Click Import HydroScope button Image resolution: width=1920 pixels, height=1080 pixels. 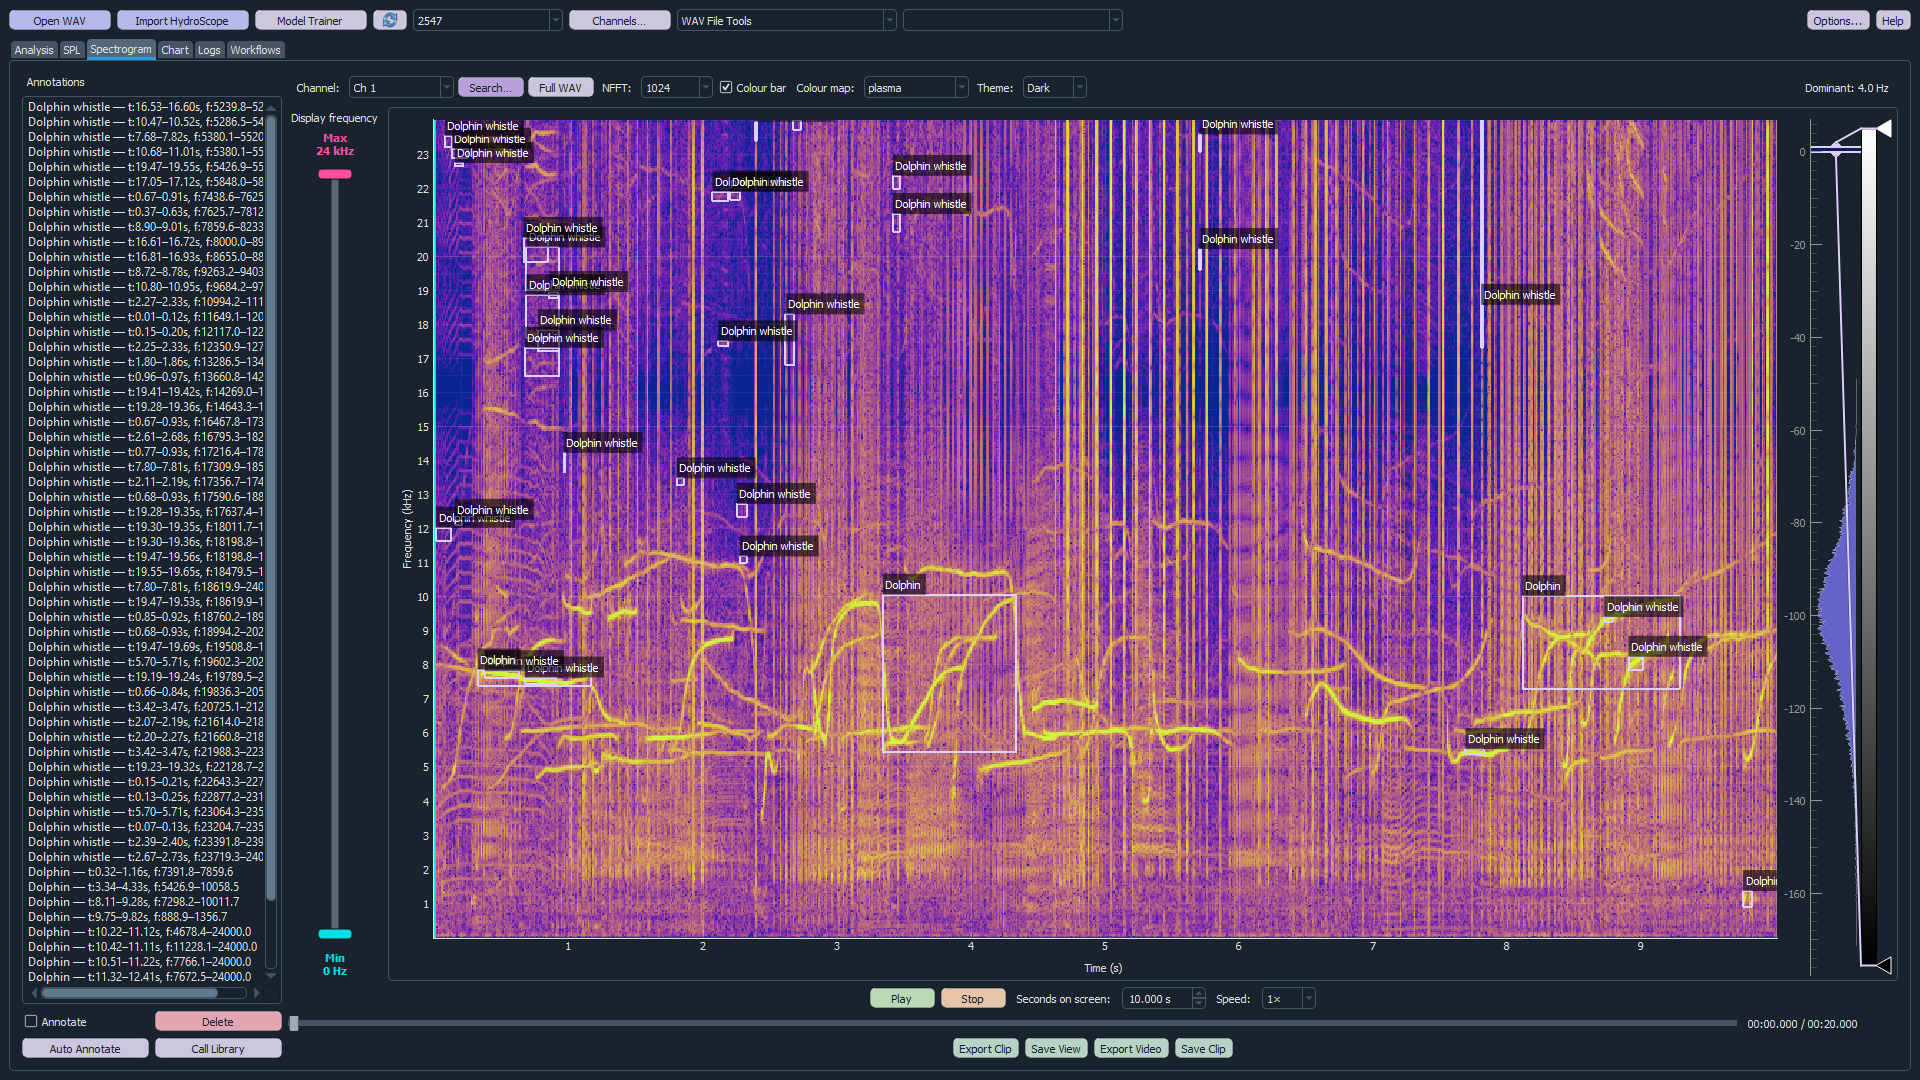coord(181,20)
